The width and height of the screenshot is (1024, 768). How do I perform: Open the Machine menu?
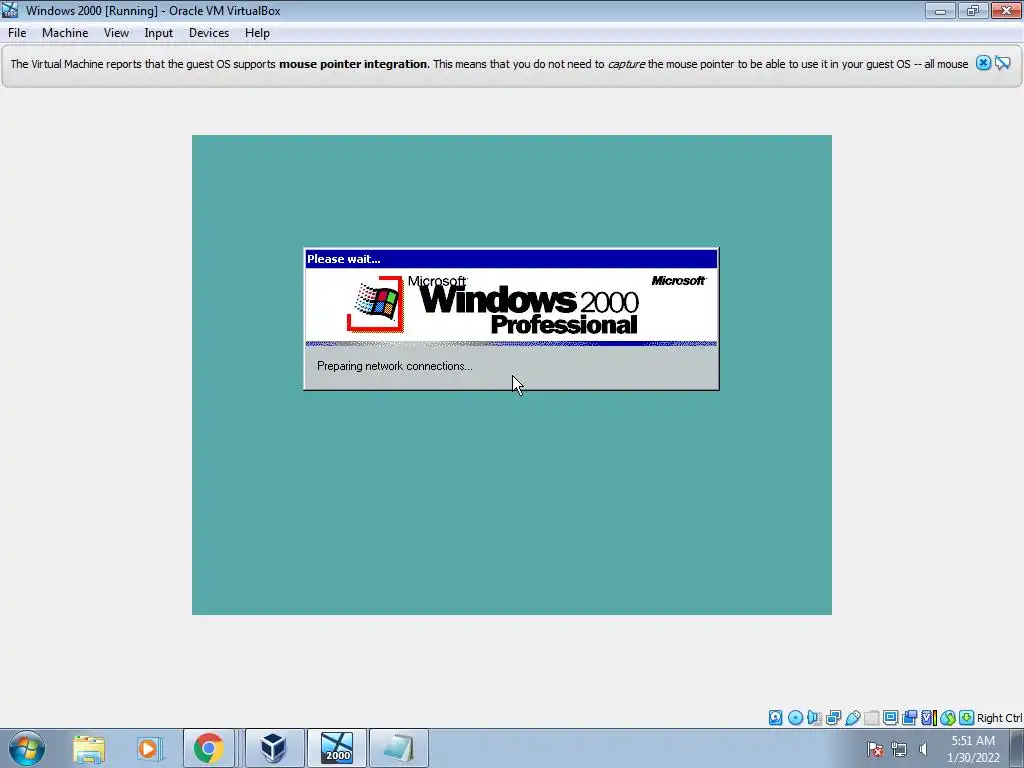point(65,33)
